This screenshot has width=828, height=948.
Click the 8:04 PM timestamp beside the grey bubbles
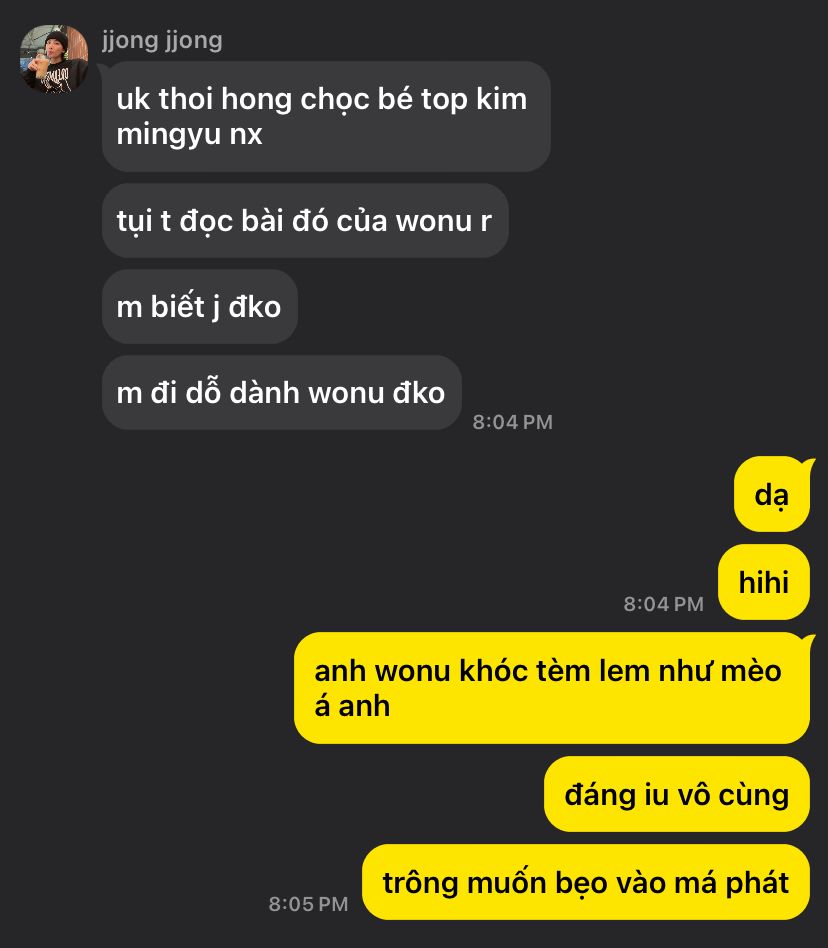tap(513, 422)
